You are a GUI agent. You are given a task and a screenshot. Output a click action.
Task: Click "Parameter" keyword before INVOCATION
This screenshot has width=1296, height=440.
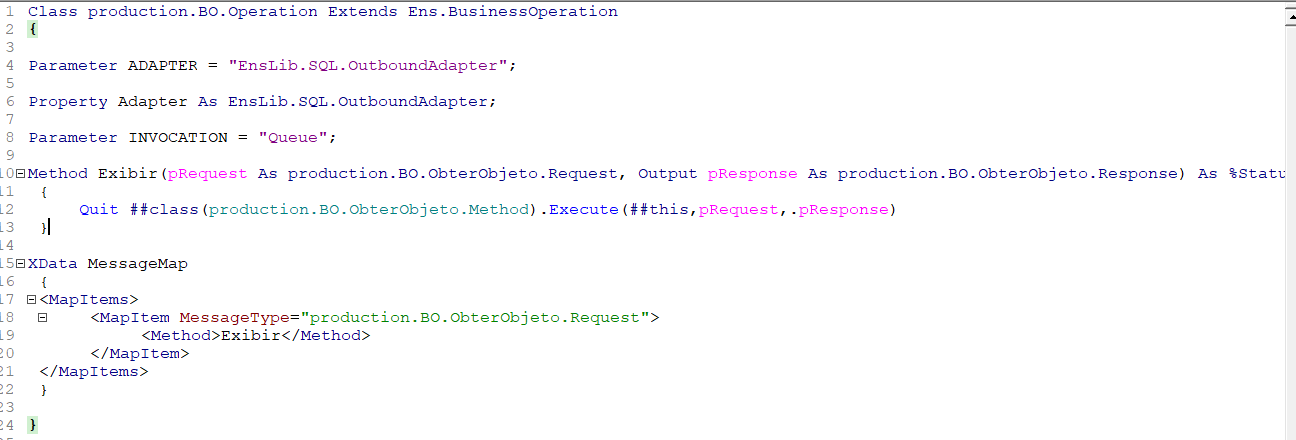[73, 138]
